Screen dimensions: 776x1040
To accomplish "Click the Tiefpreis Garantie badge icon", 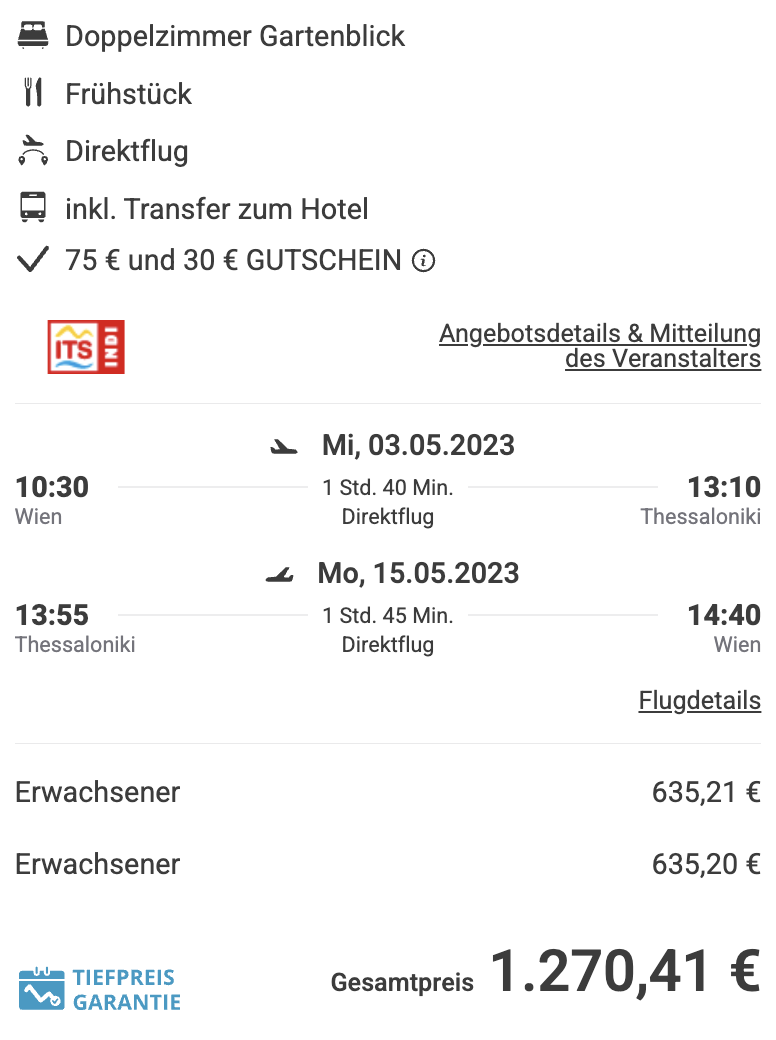I will pos(41,989).
